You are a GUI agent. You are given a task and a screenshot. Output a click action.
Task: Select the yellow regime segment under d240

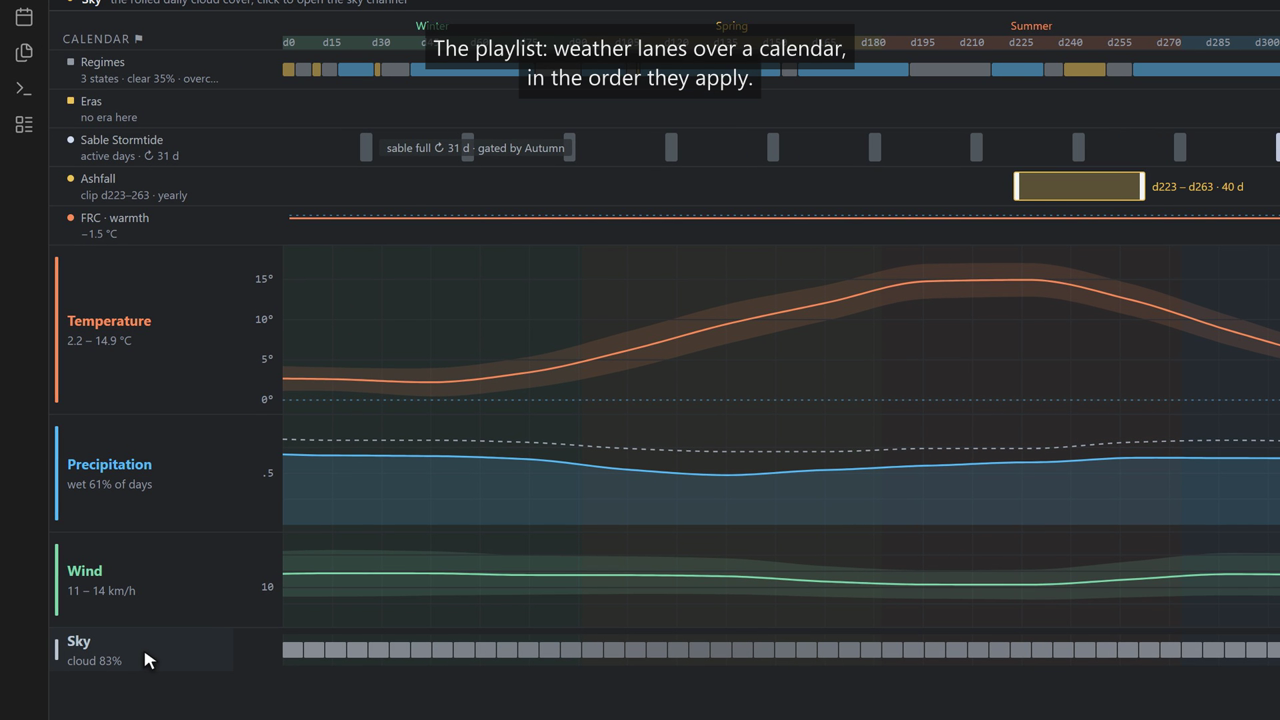click(1084, 70)
